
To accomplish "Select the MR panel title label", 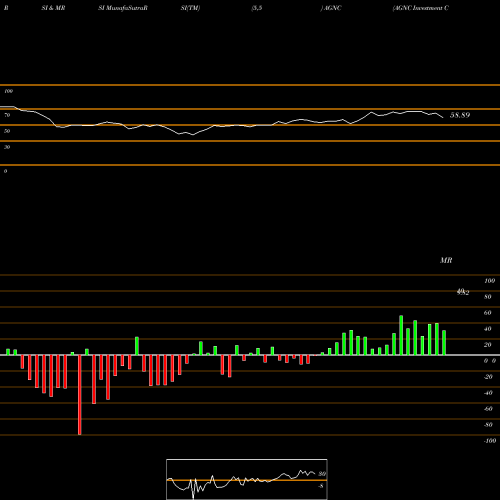I will [446, 260].
